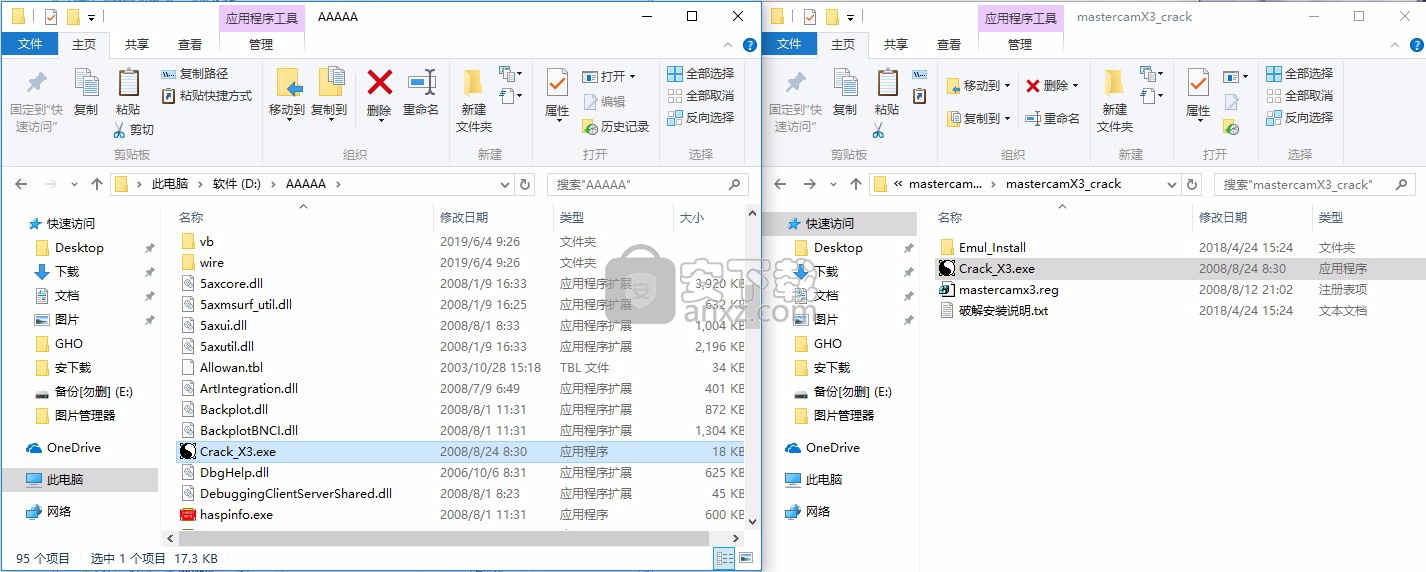Open View (查看) tab in mastercamX3_crack window
Image resolution: width=1426 pixels, height=572 pixels.
pyautogui.click(x=949, y=44)
